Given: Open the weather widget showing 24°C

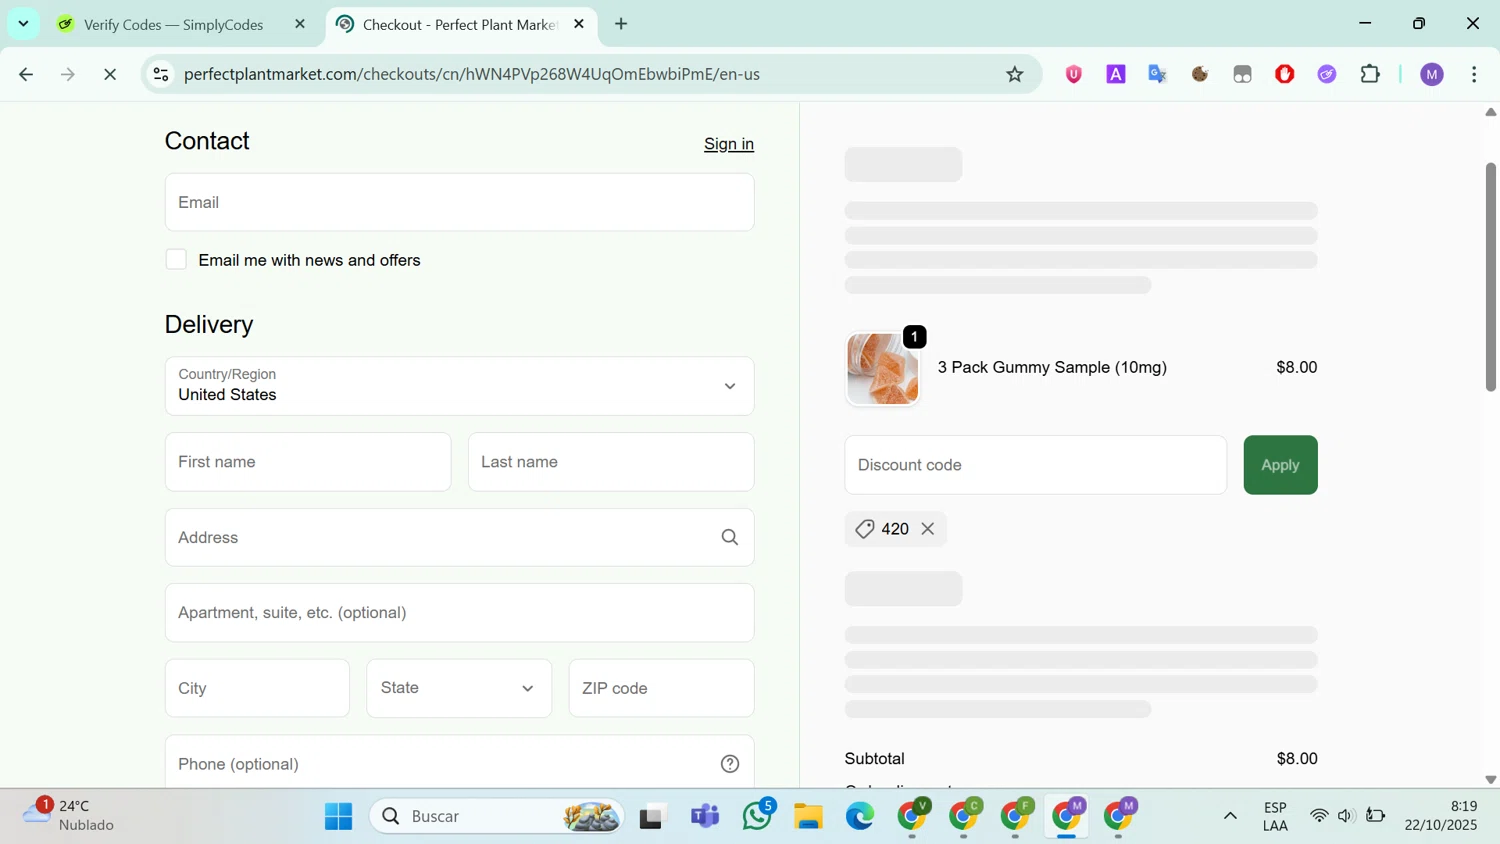Looking at the screenshot, I should [68, 816].
